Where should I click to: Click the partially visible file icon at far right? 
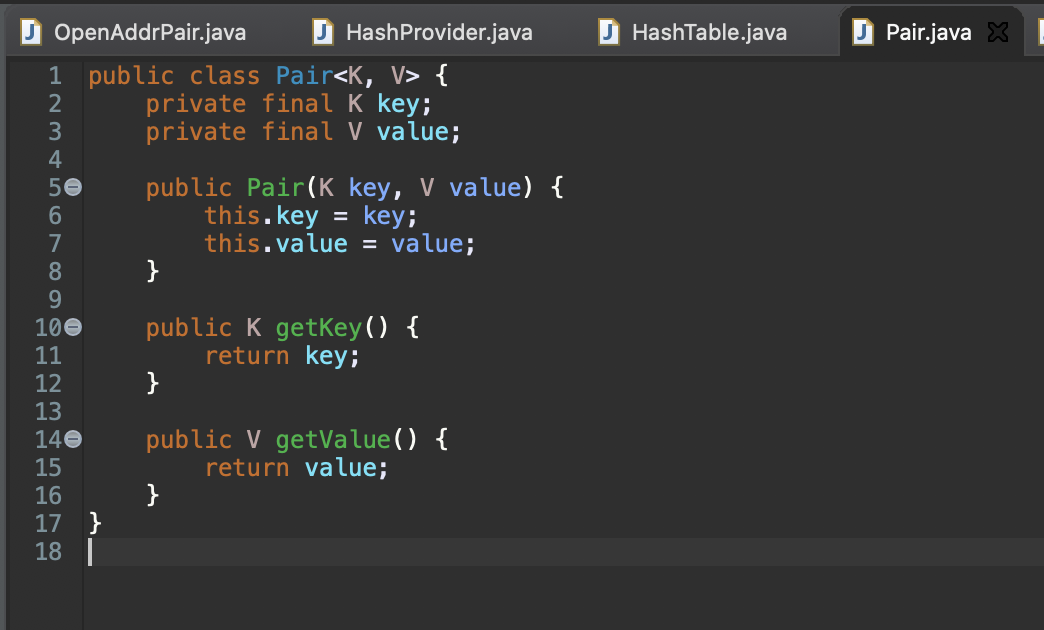[x=1040, y=31]
